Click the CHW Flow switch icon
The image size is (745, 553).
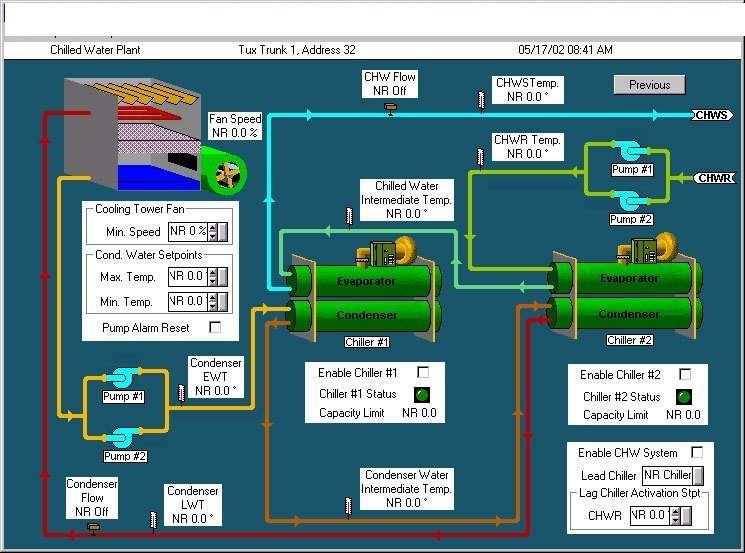pos(391,108)
